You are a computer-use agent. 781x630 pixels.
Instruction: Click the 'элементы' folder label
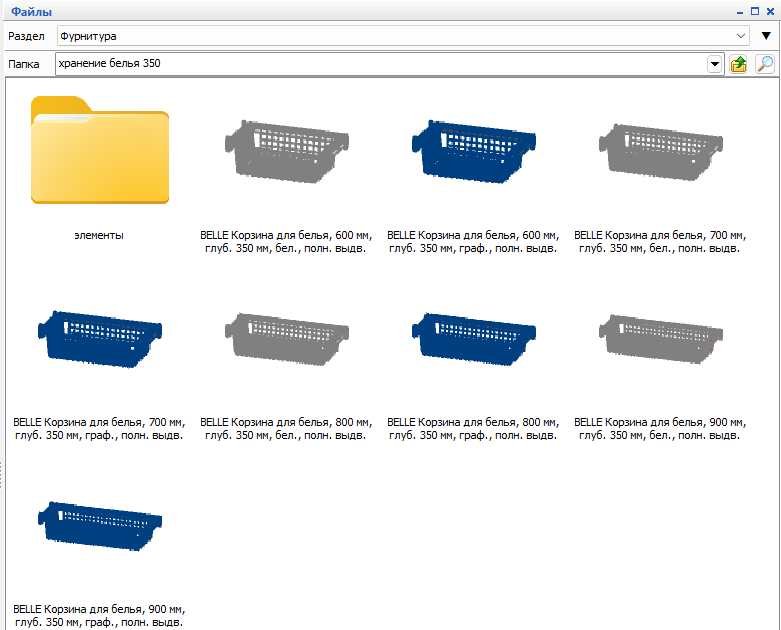(x=99, y=236)
